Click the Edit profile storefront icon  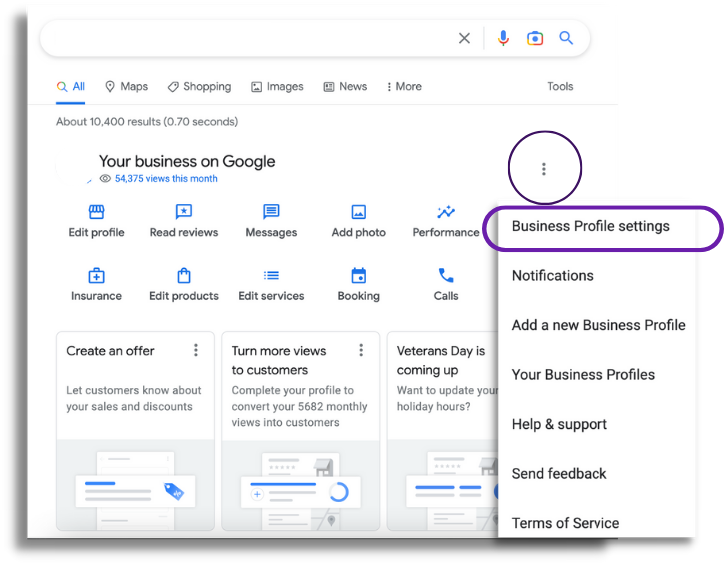[96, 212]
